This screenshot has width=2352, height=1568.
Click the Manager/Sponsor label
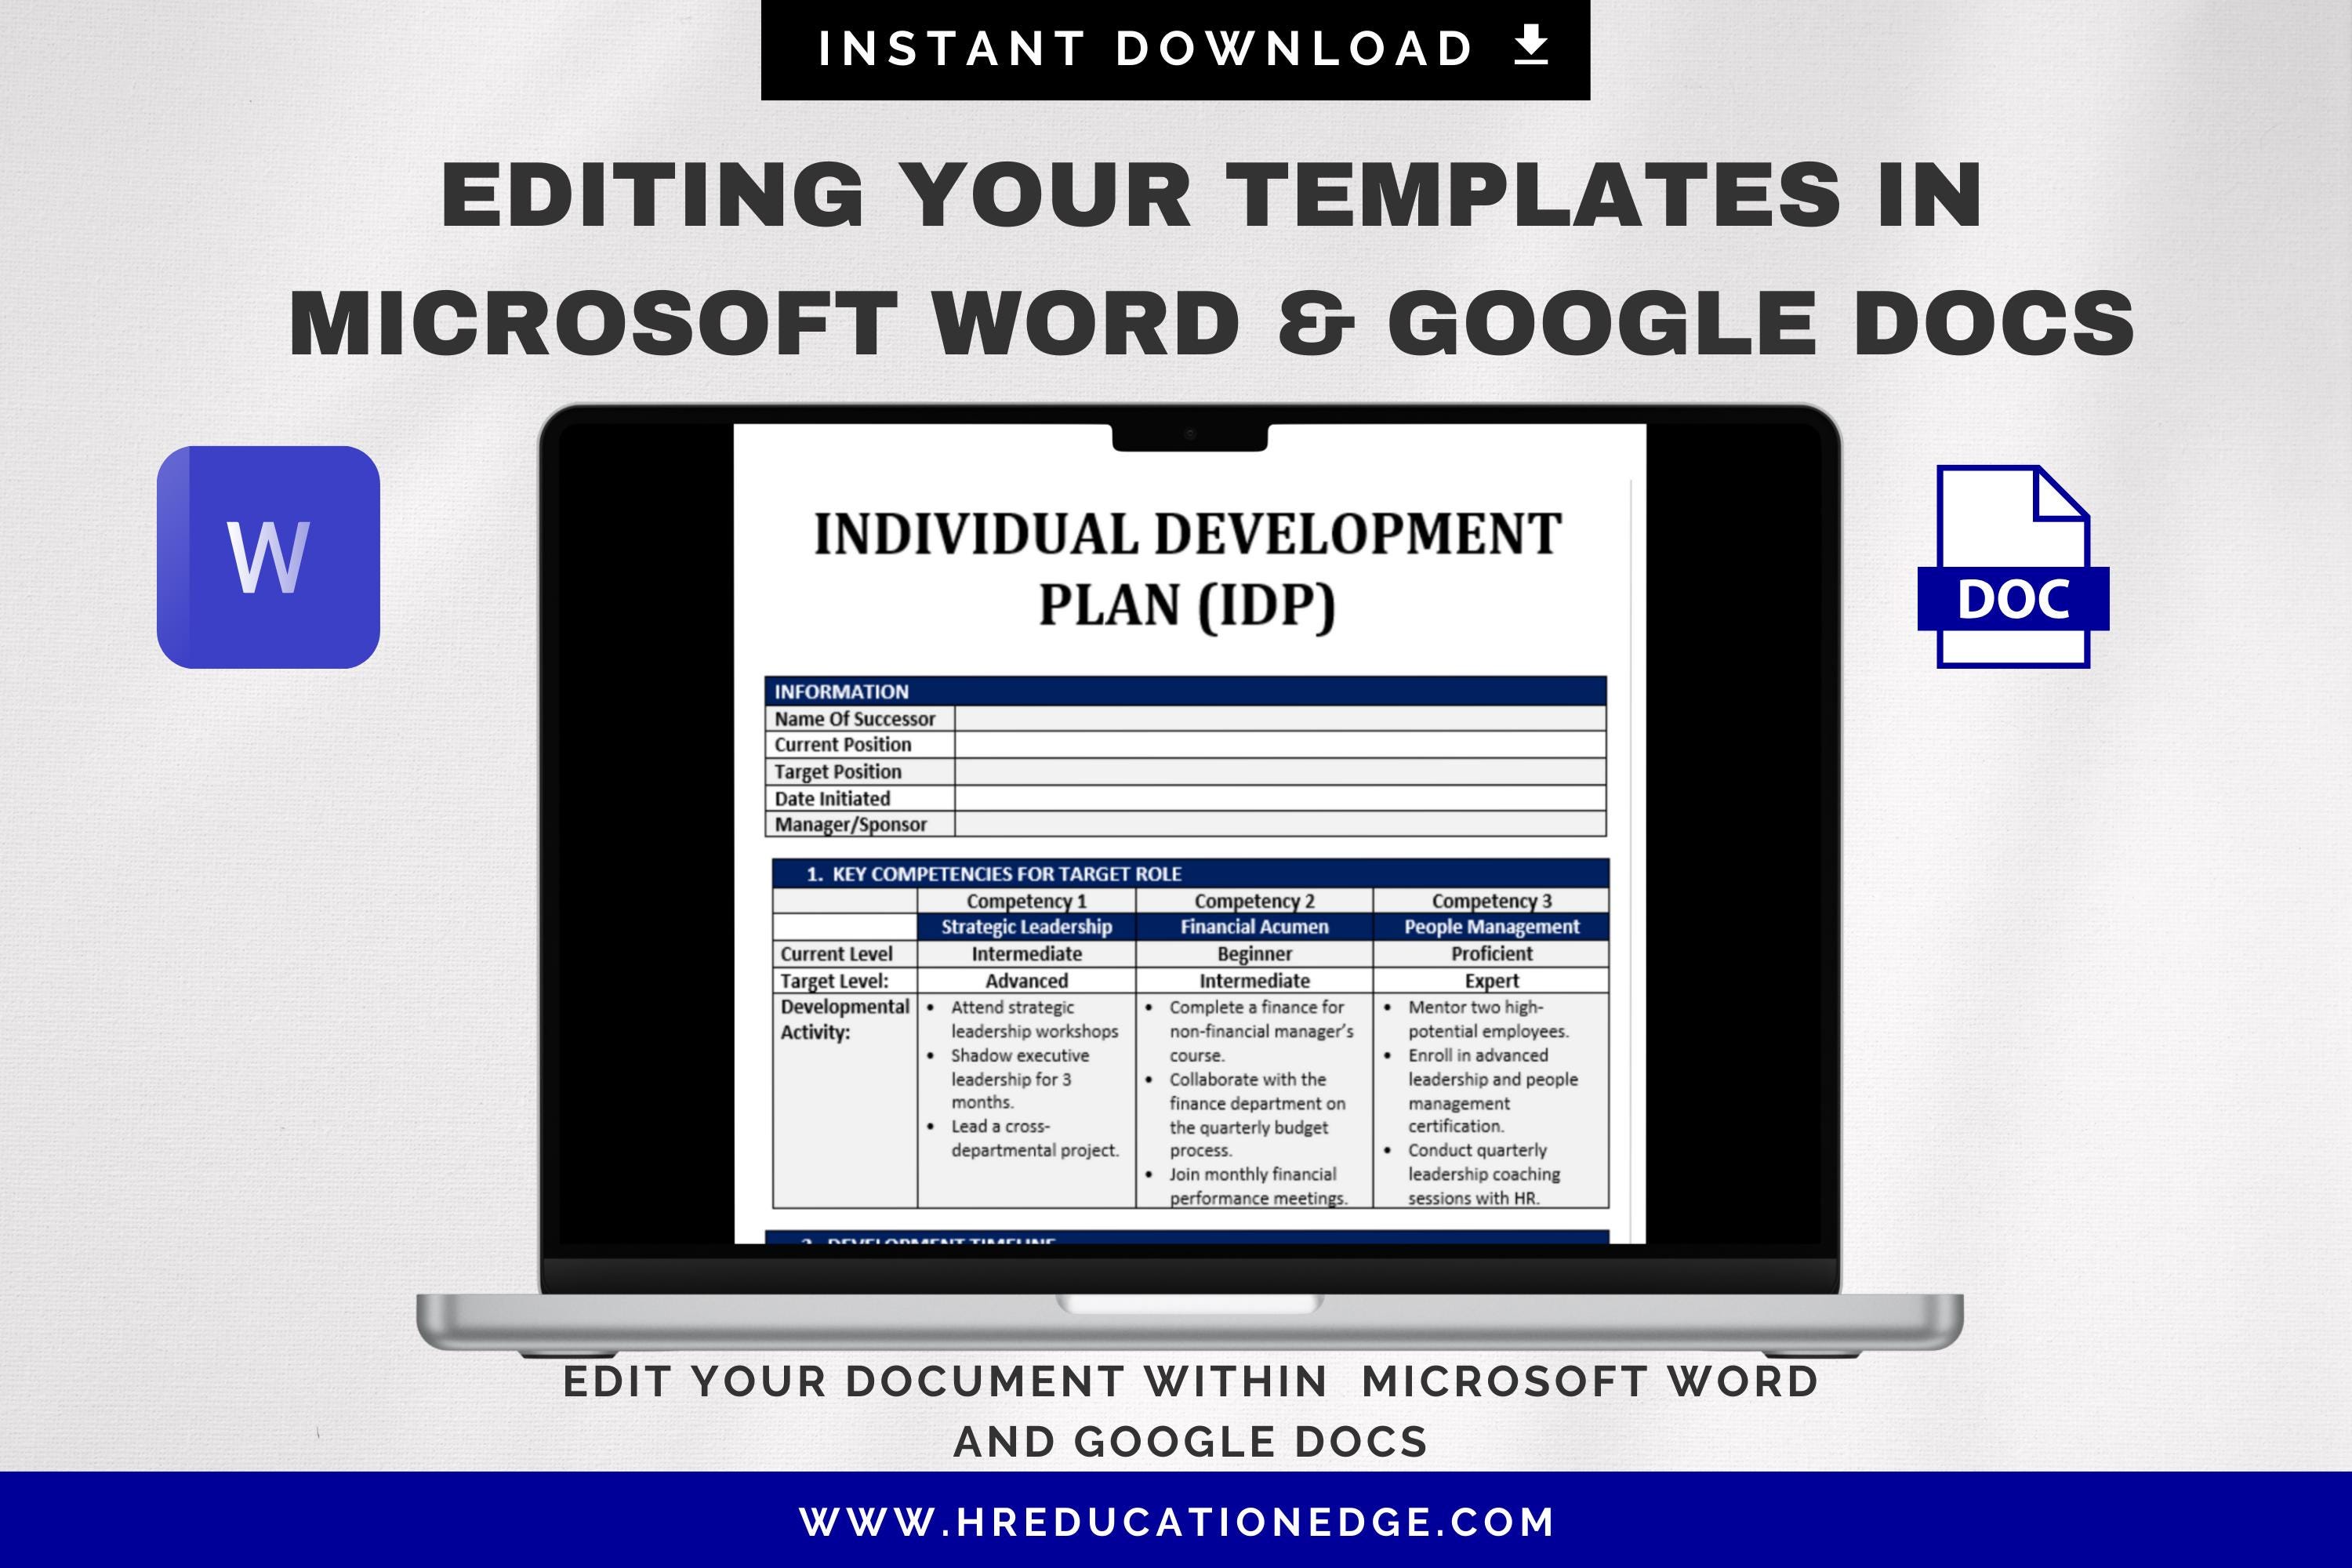click(x=851, y=825)
